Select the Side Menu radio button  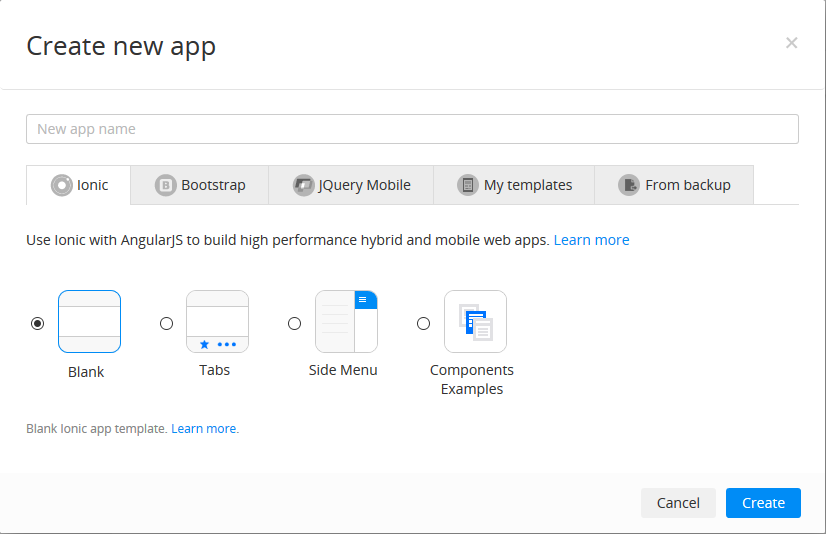tap(294, 323)
